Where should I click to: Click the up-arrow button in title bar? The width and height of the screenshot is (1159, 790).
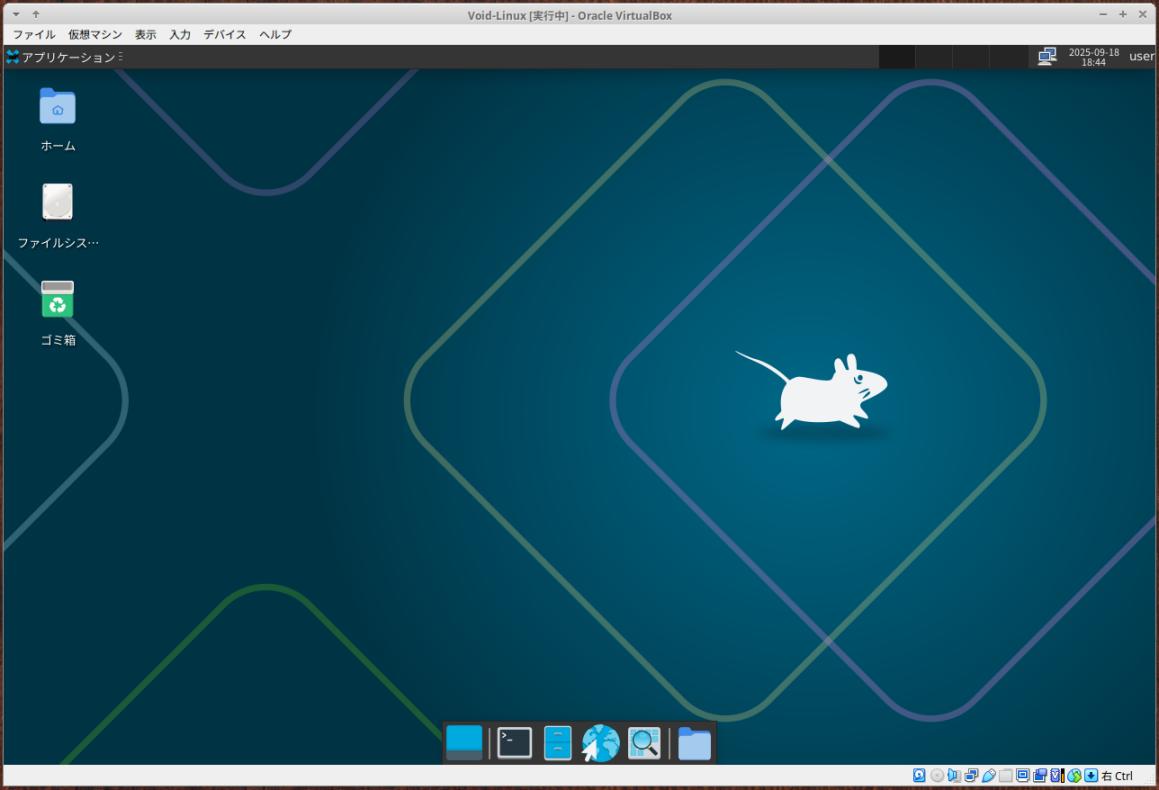(x=35, y=14)
